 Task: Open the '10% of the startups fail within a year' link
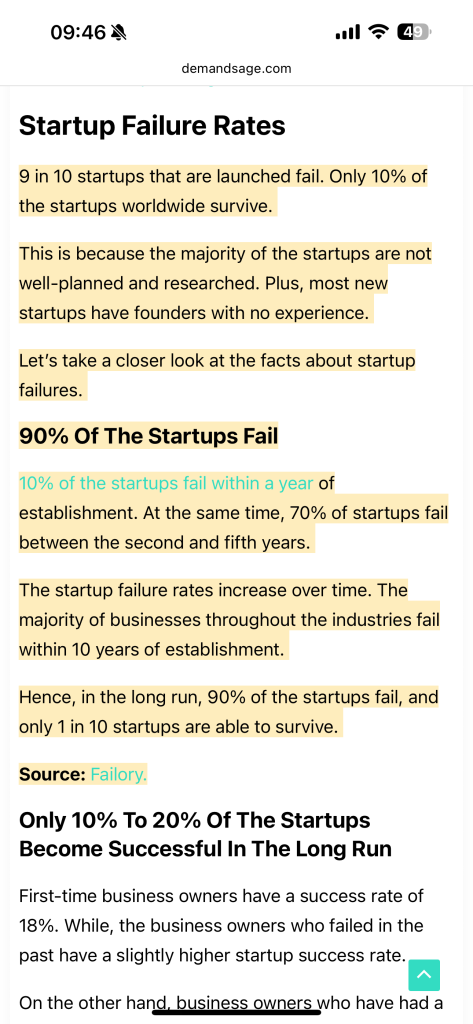click(166, 483)
